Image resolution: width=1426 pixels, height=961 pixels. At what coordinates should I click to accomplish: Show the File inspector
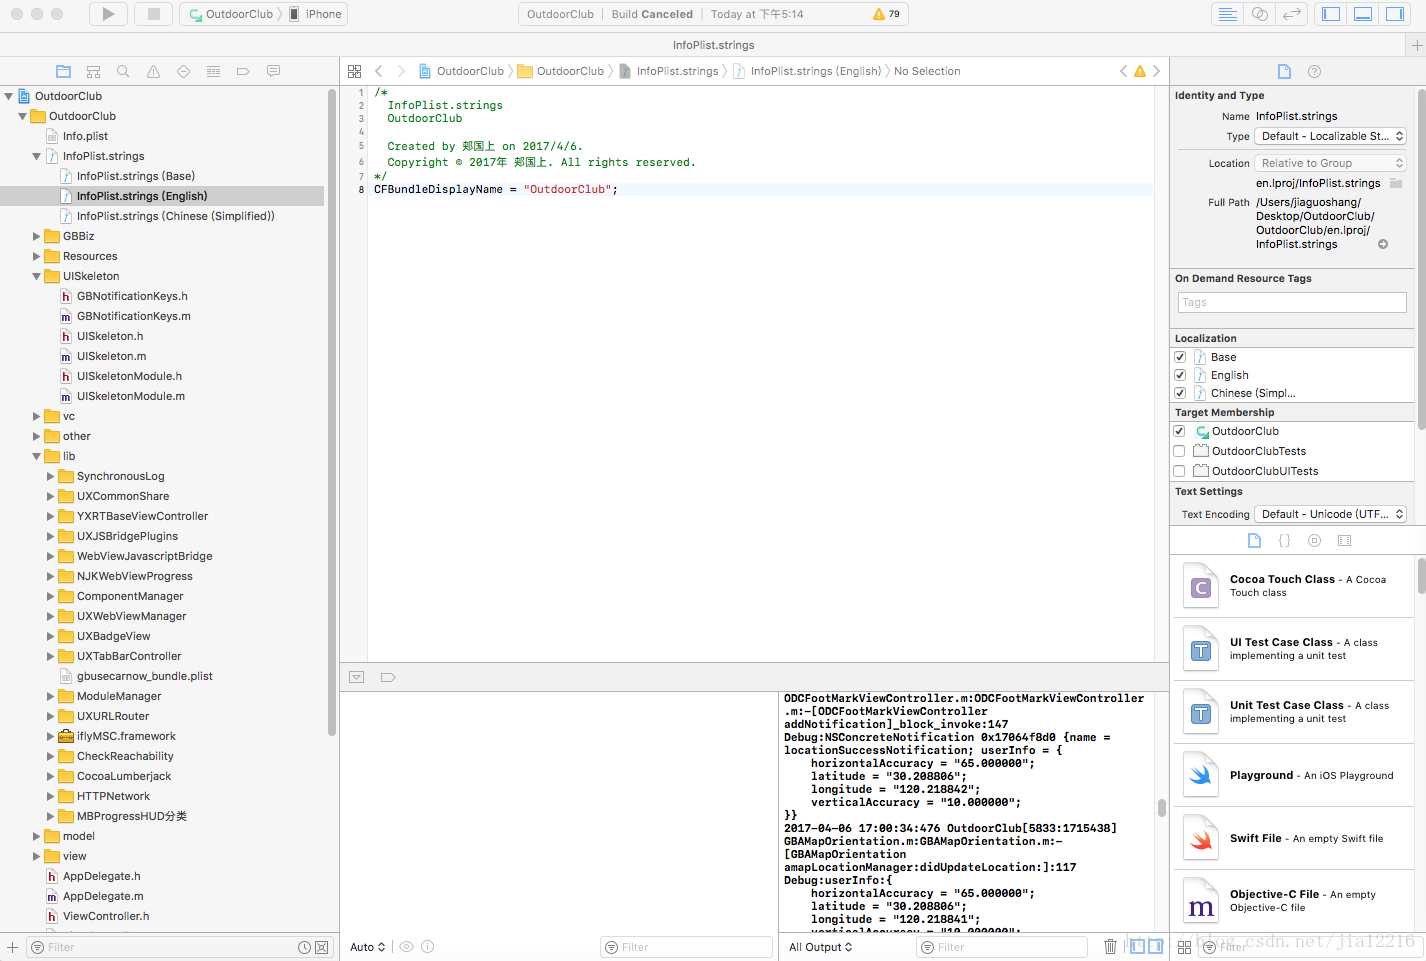(1284, 71)
